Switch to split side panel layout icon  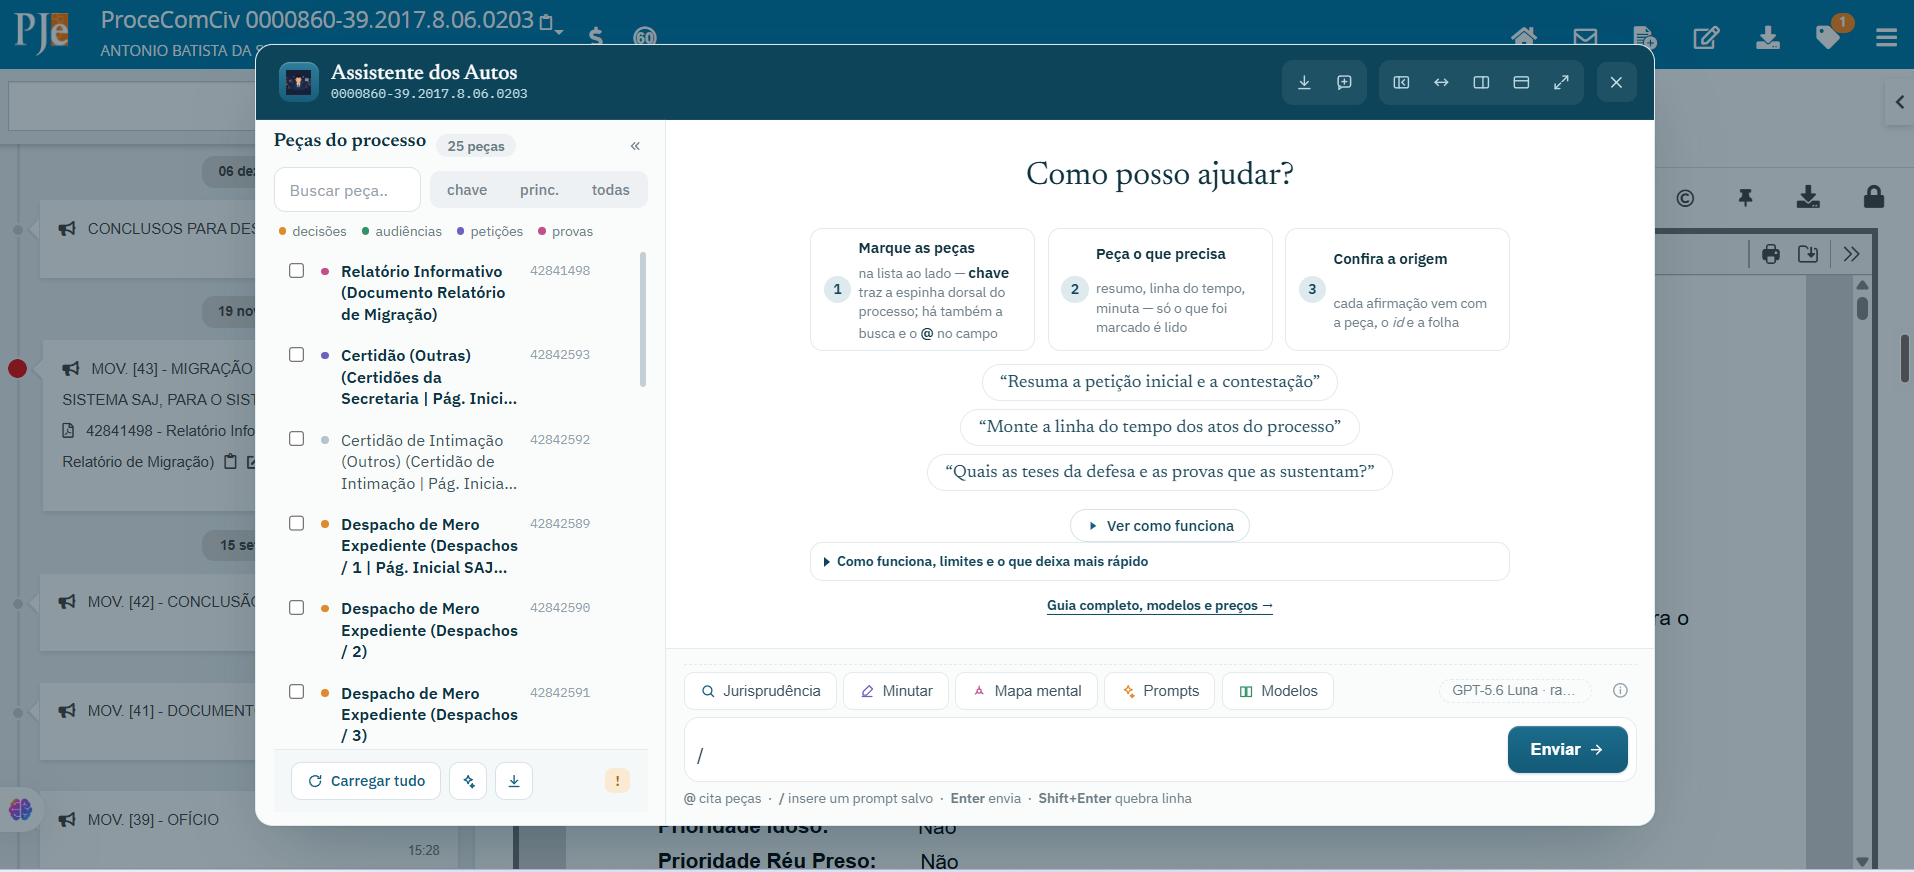[1481, 82]
